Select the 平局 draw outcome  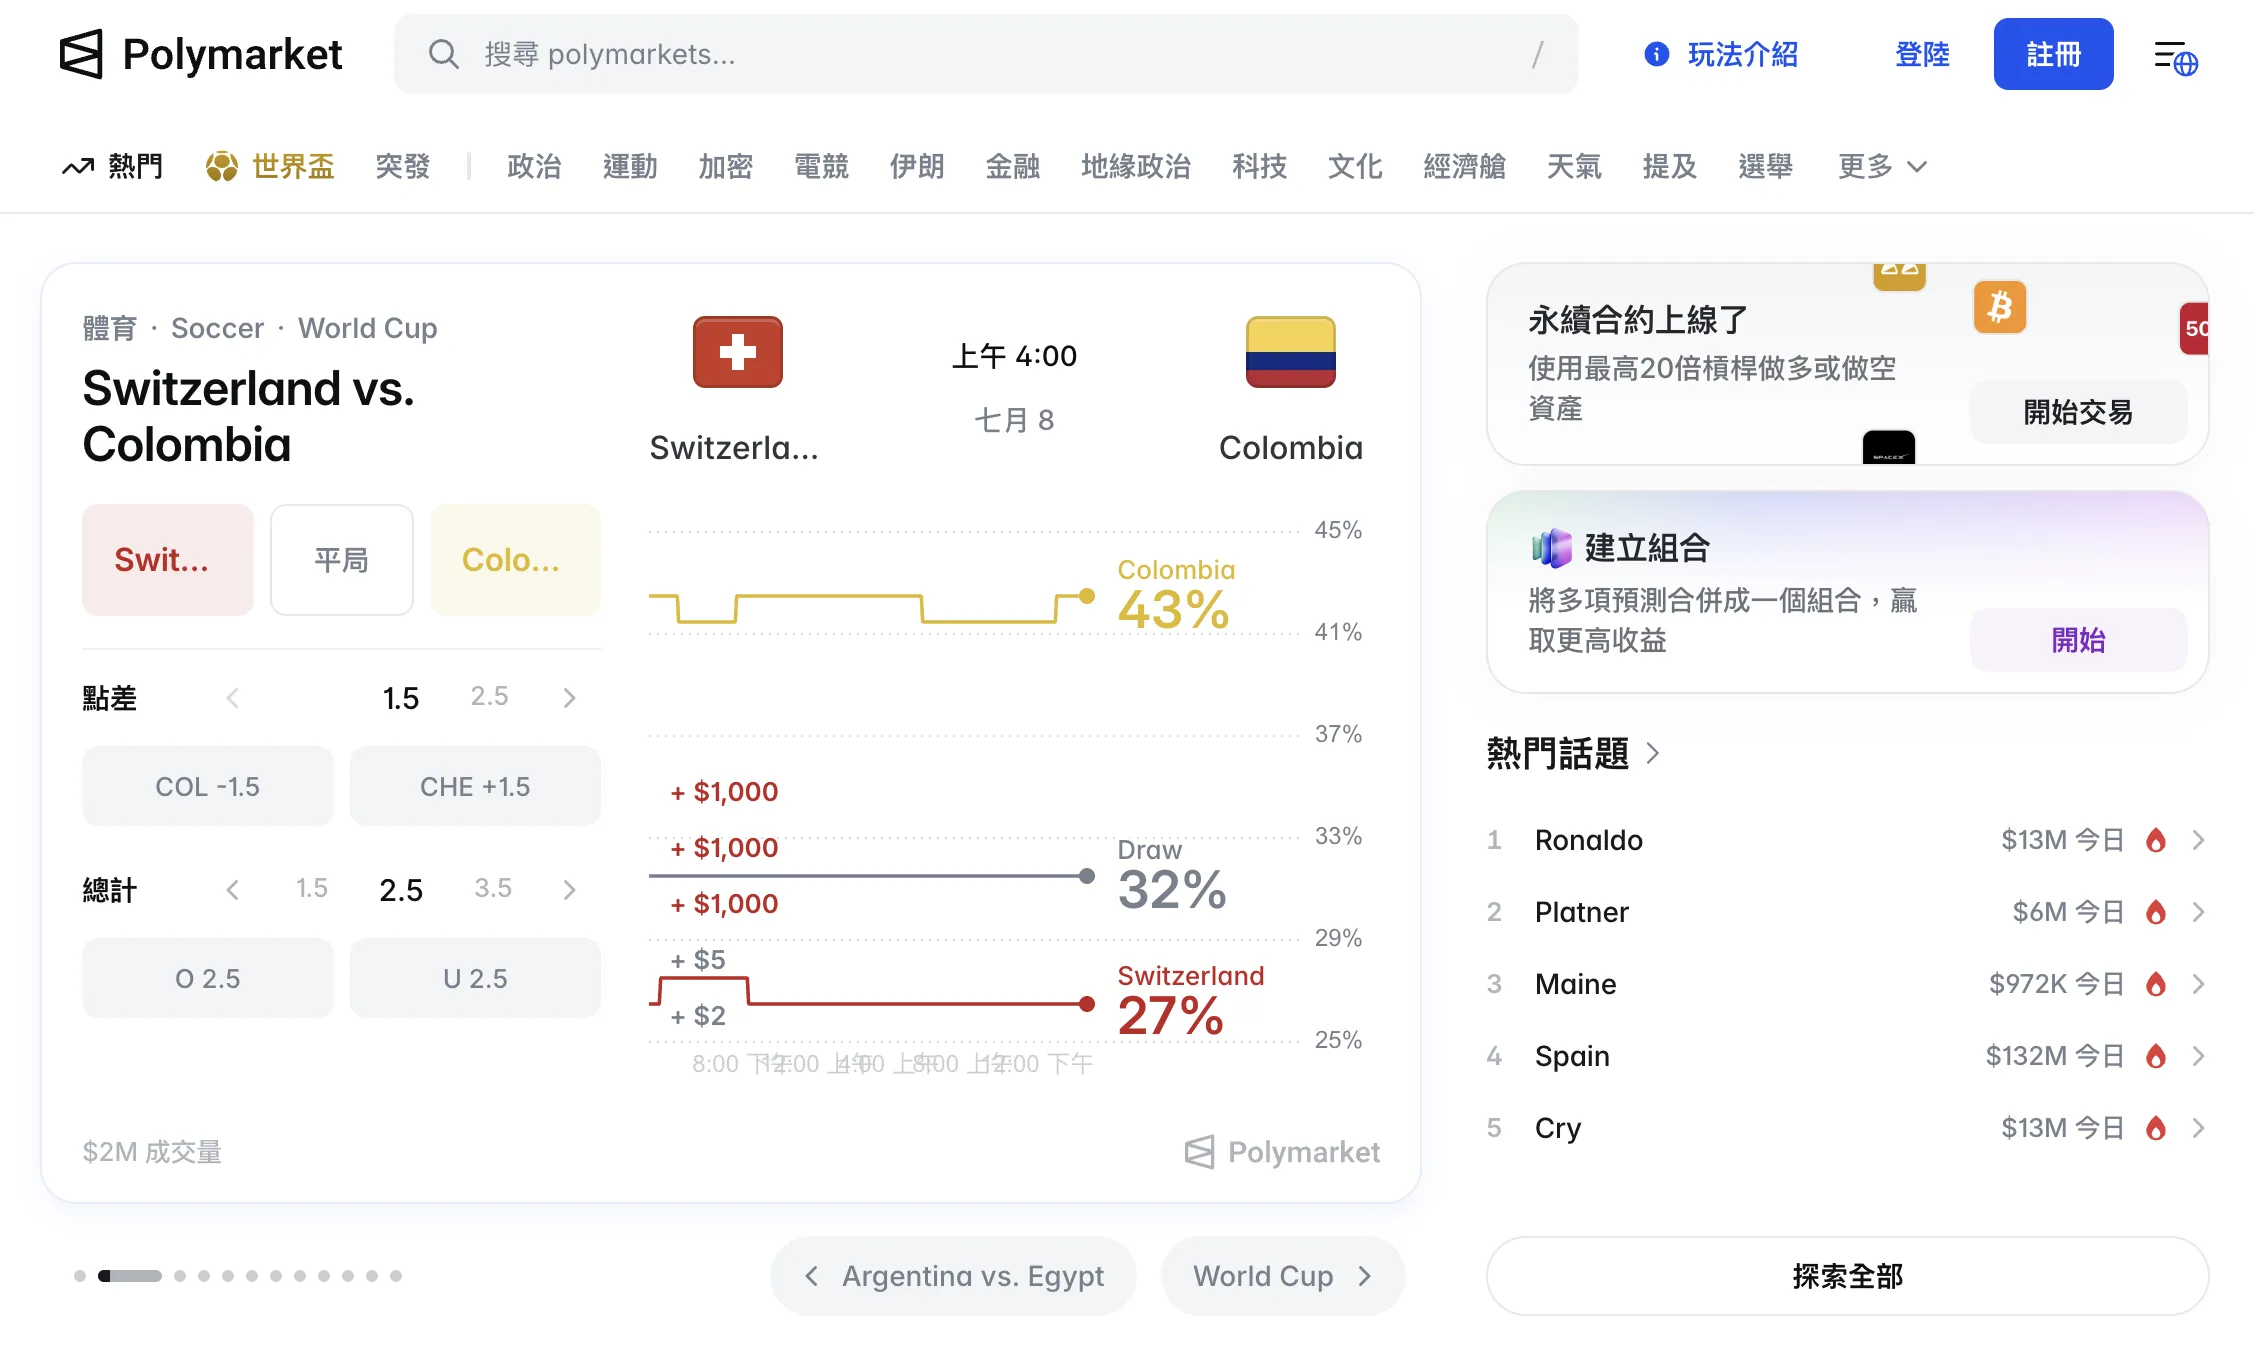click(342, 560)
